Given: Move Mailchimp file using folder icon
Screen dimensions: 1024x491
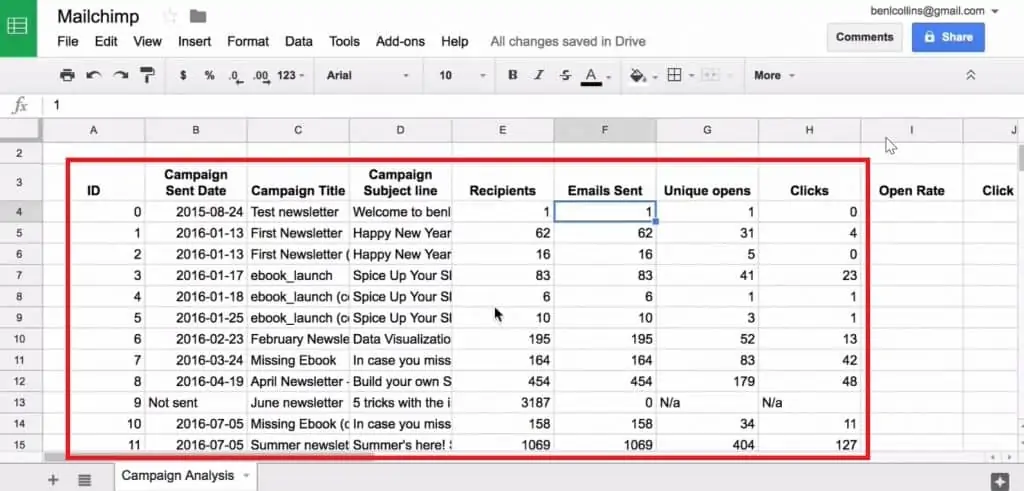Looking at the screenshot, I should 198,16.
